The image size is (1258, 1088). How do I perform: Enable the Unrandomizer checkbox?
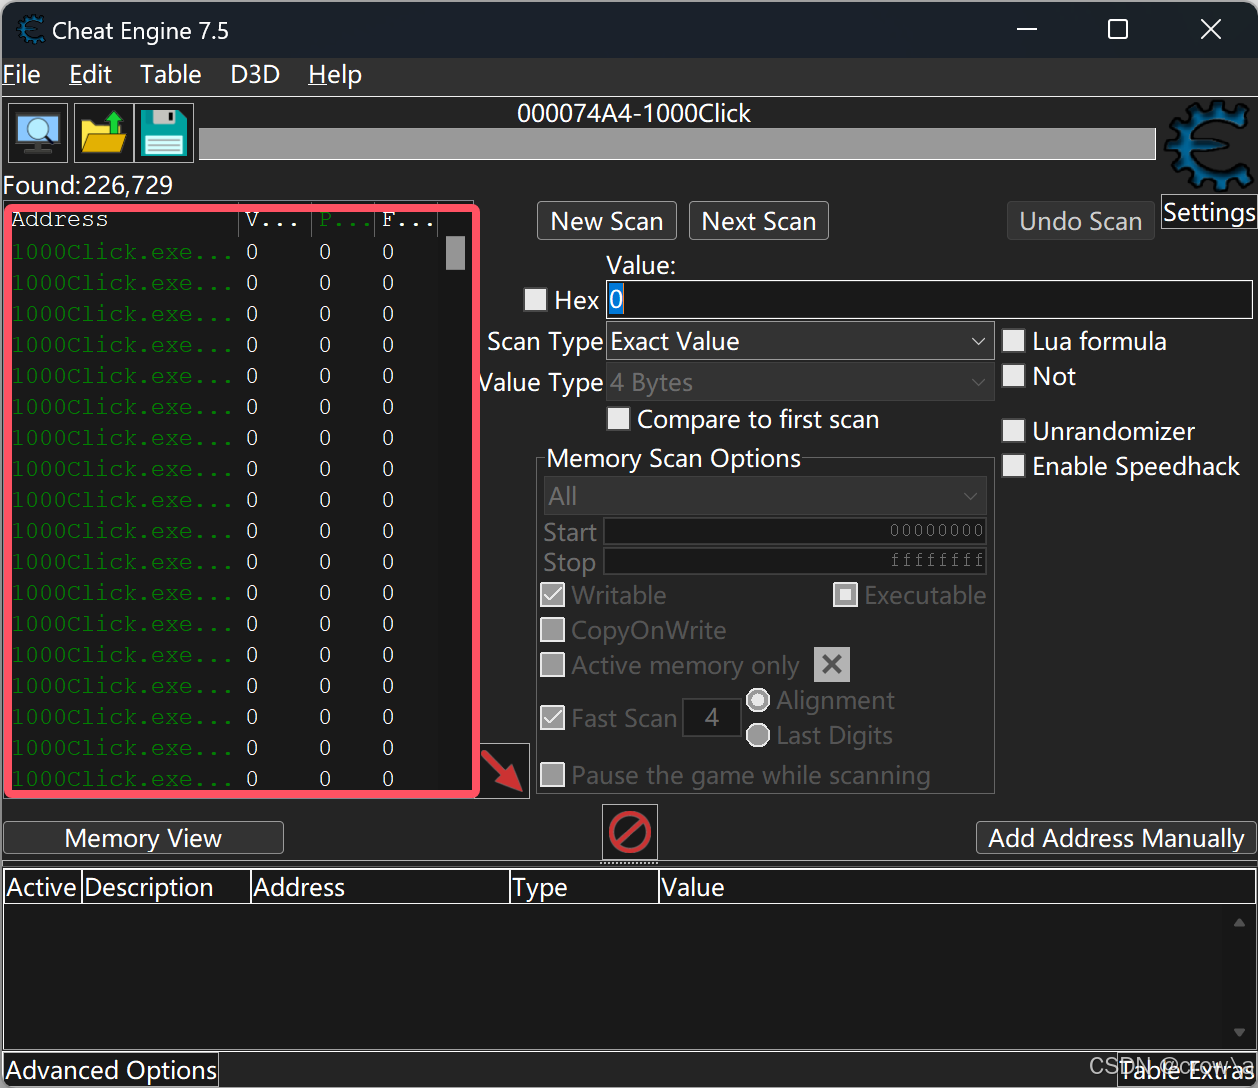(x=1013, y=430)
